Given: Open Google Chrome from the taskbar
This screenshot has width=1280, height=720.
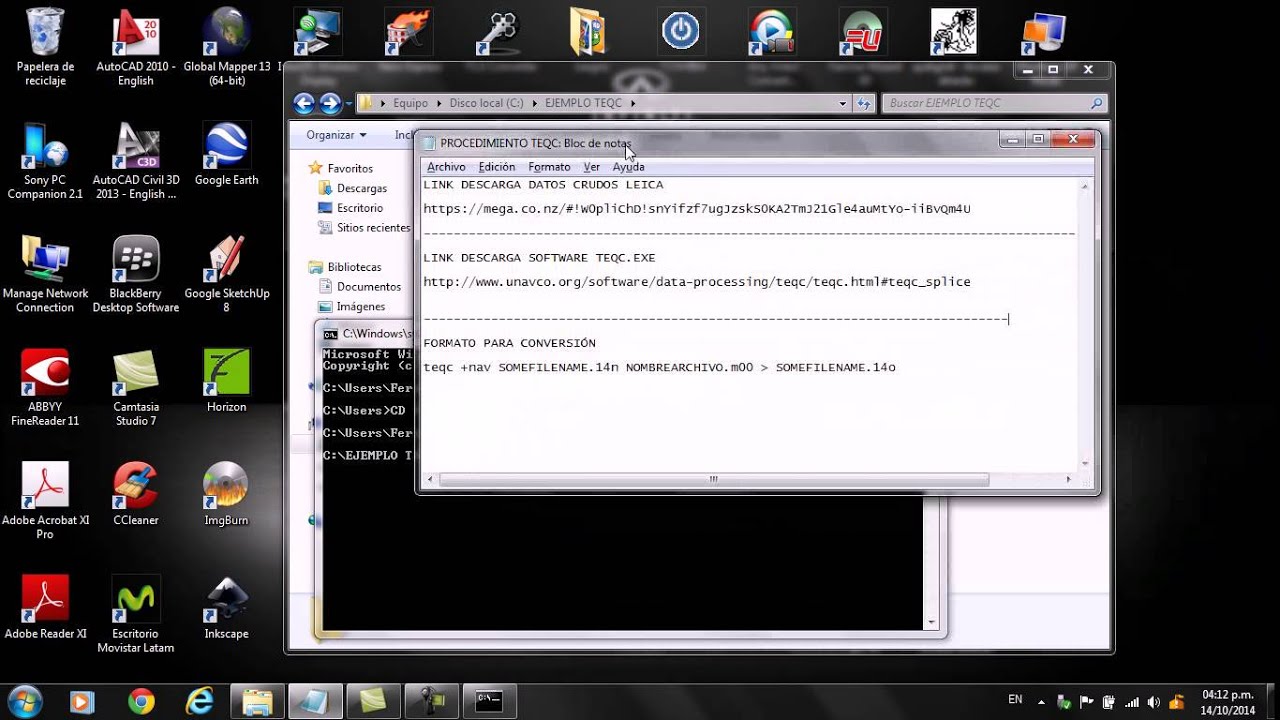Looking at the screenshot, I should [141, 701].
